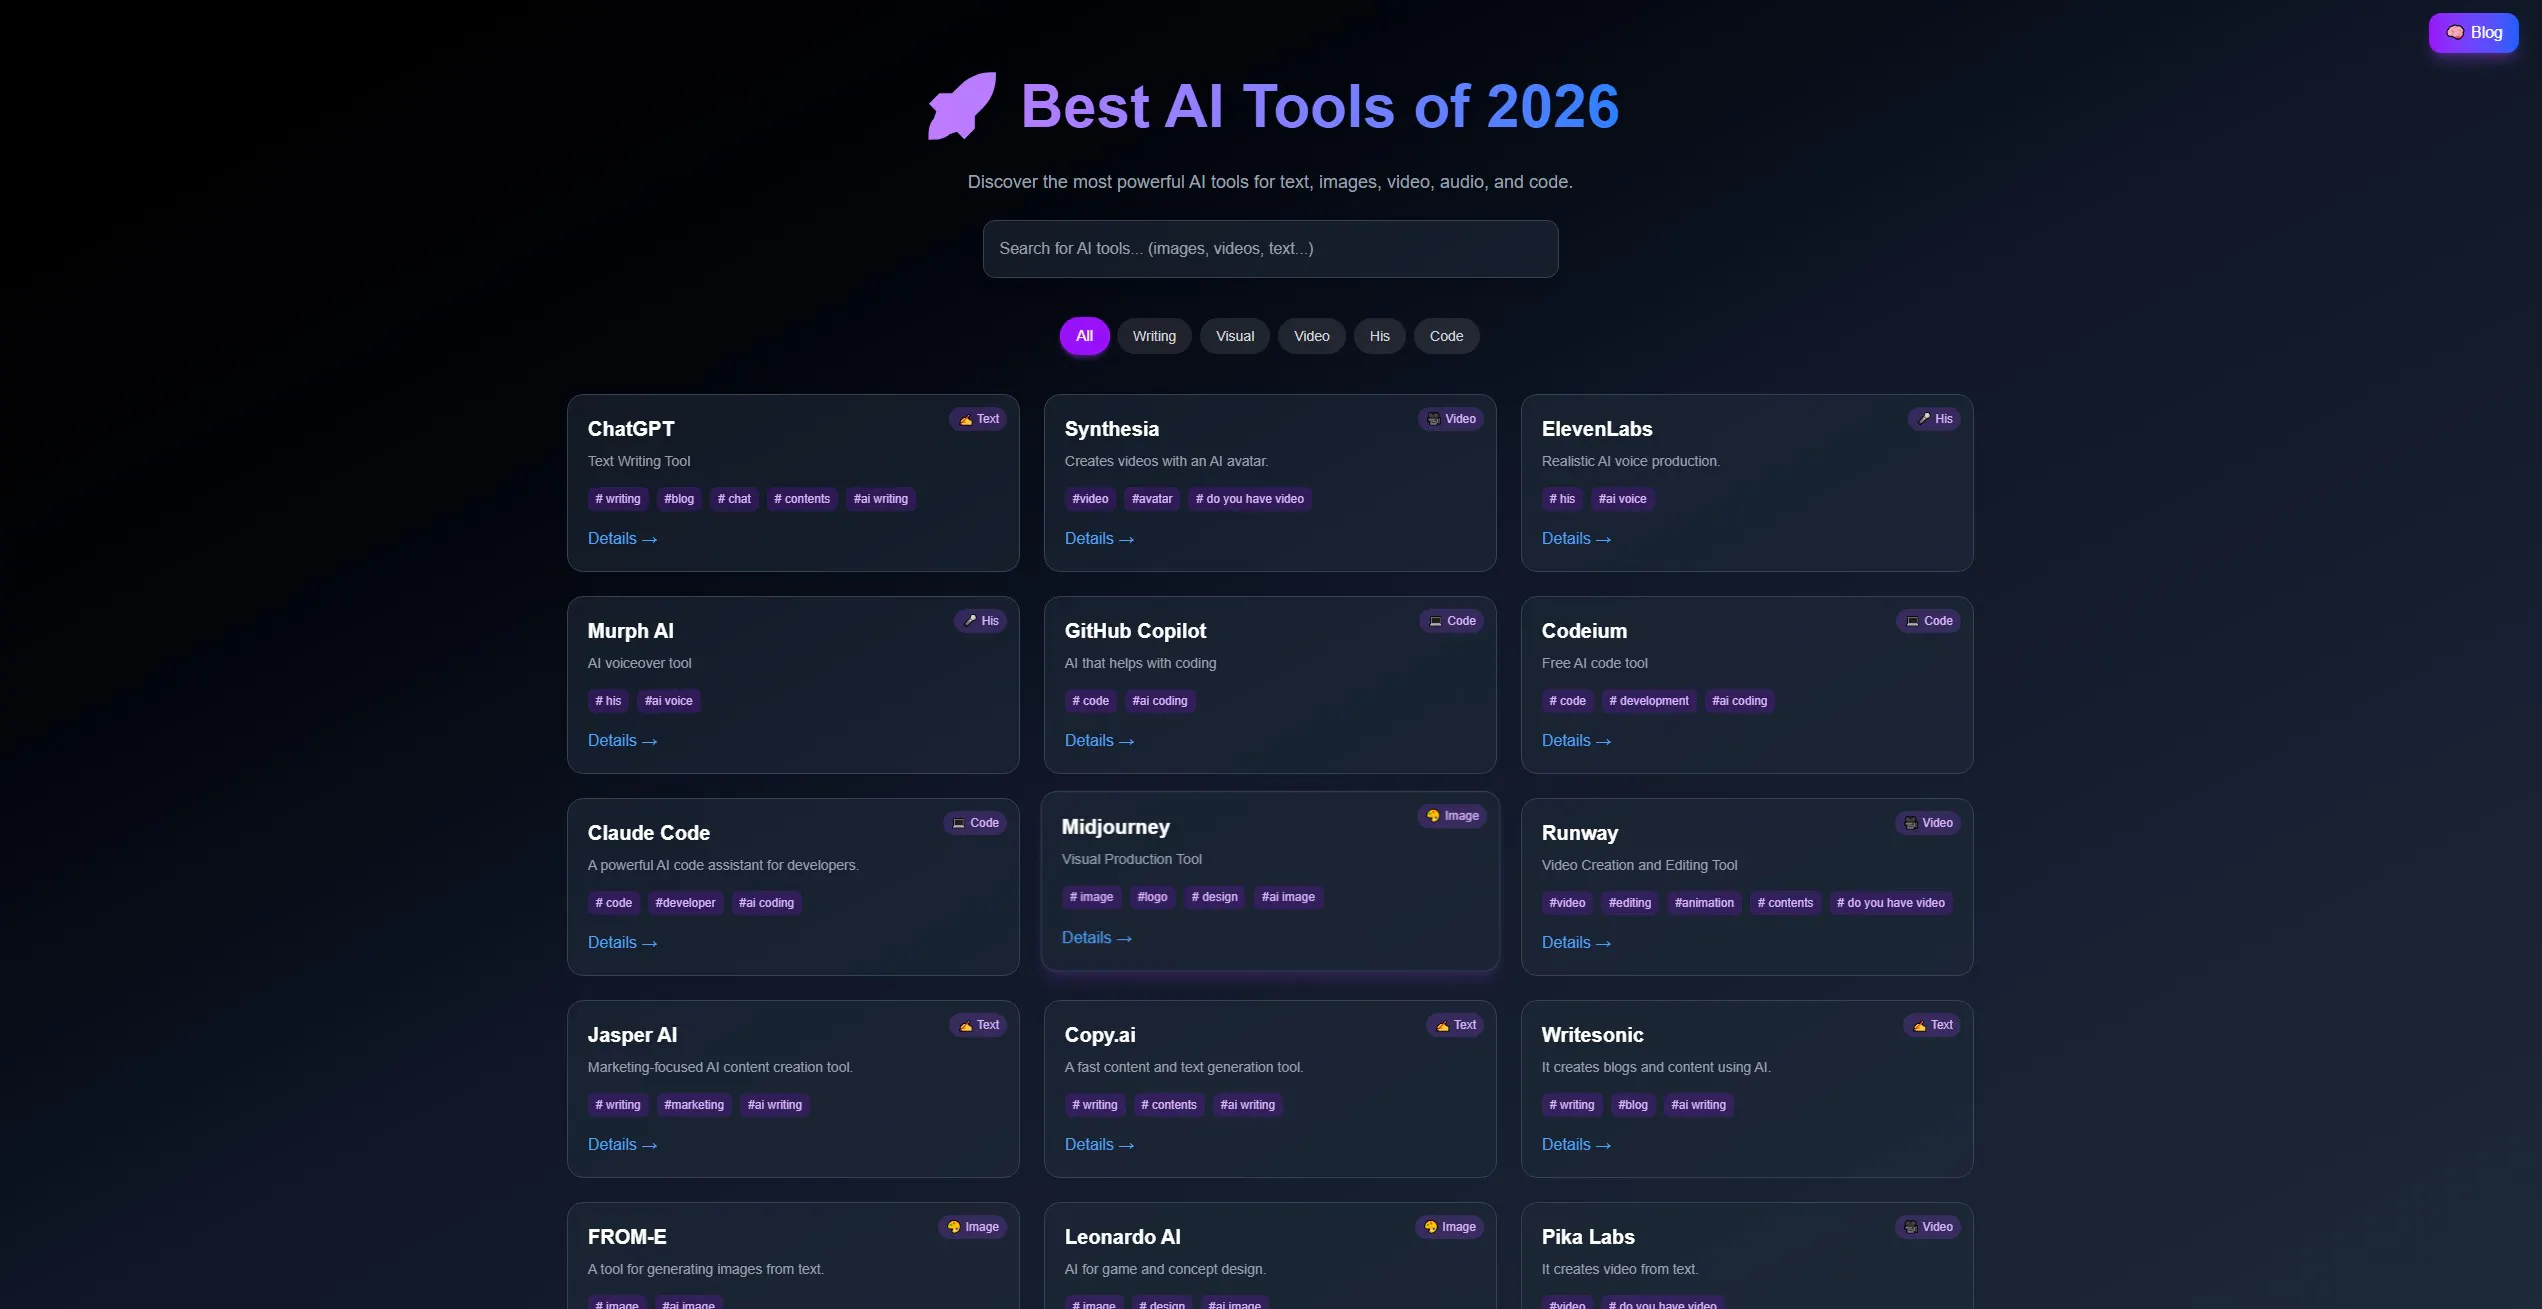View Writesonic Details

point(1576,1145)
